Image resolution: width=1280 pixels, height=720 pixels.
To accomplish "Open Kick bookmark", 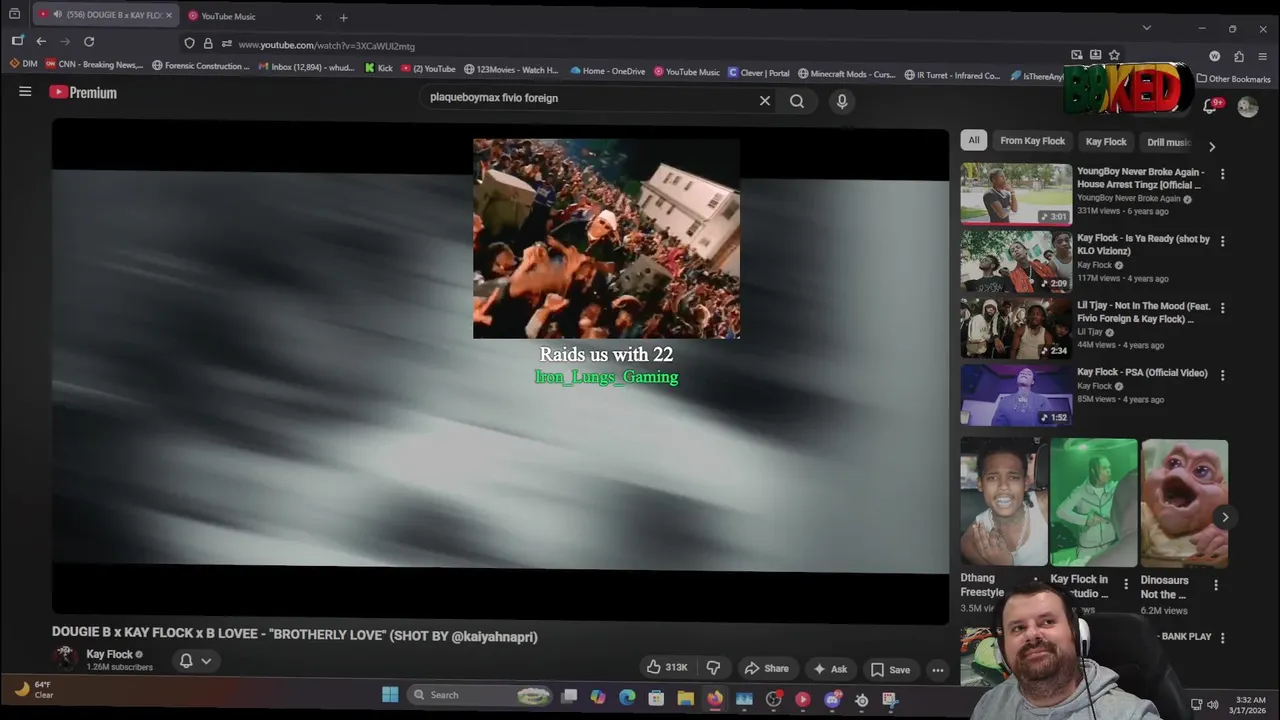I will [379, 69].
